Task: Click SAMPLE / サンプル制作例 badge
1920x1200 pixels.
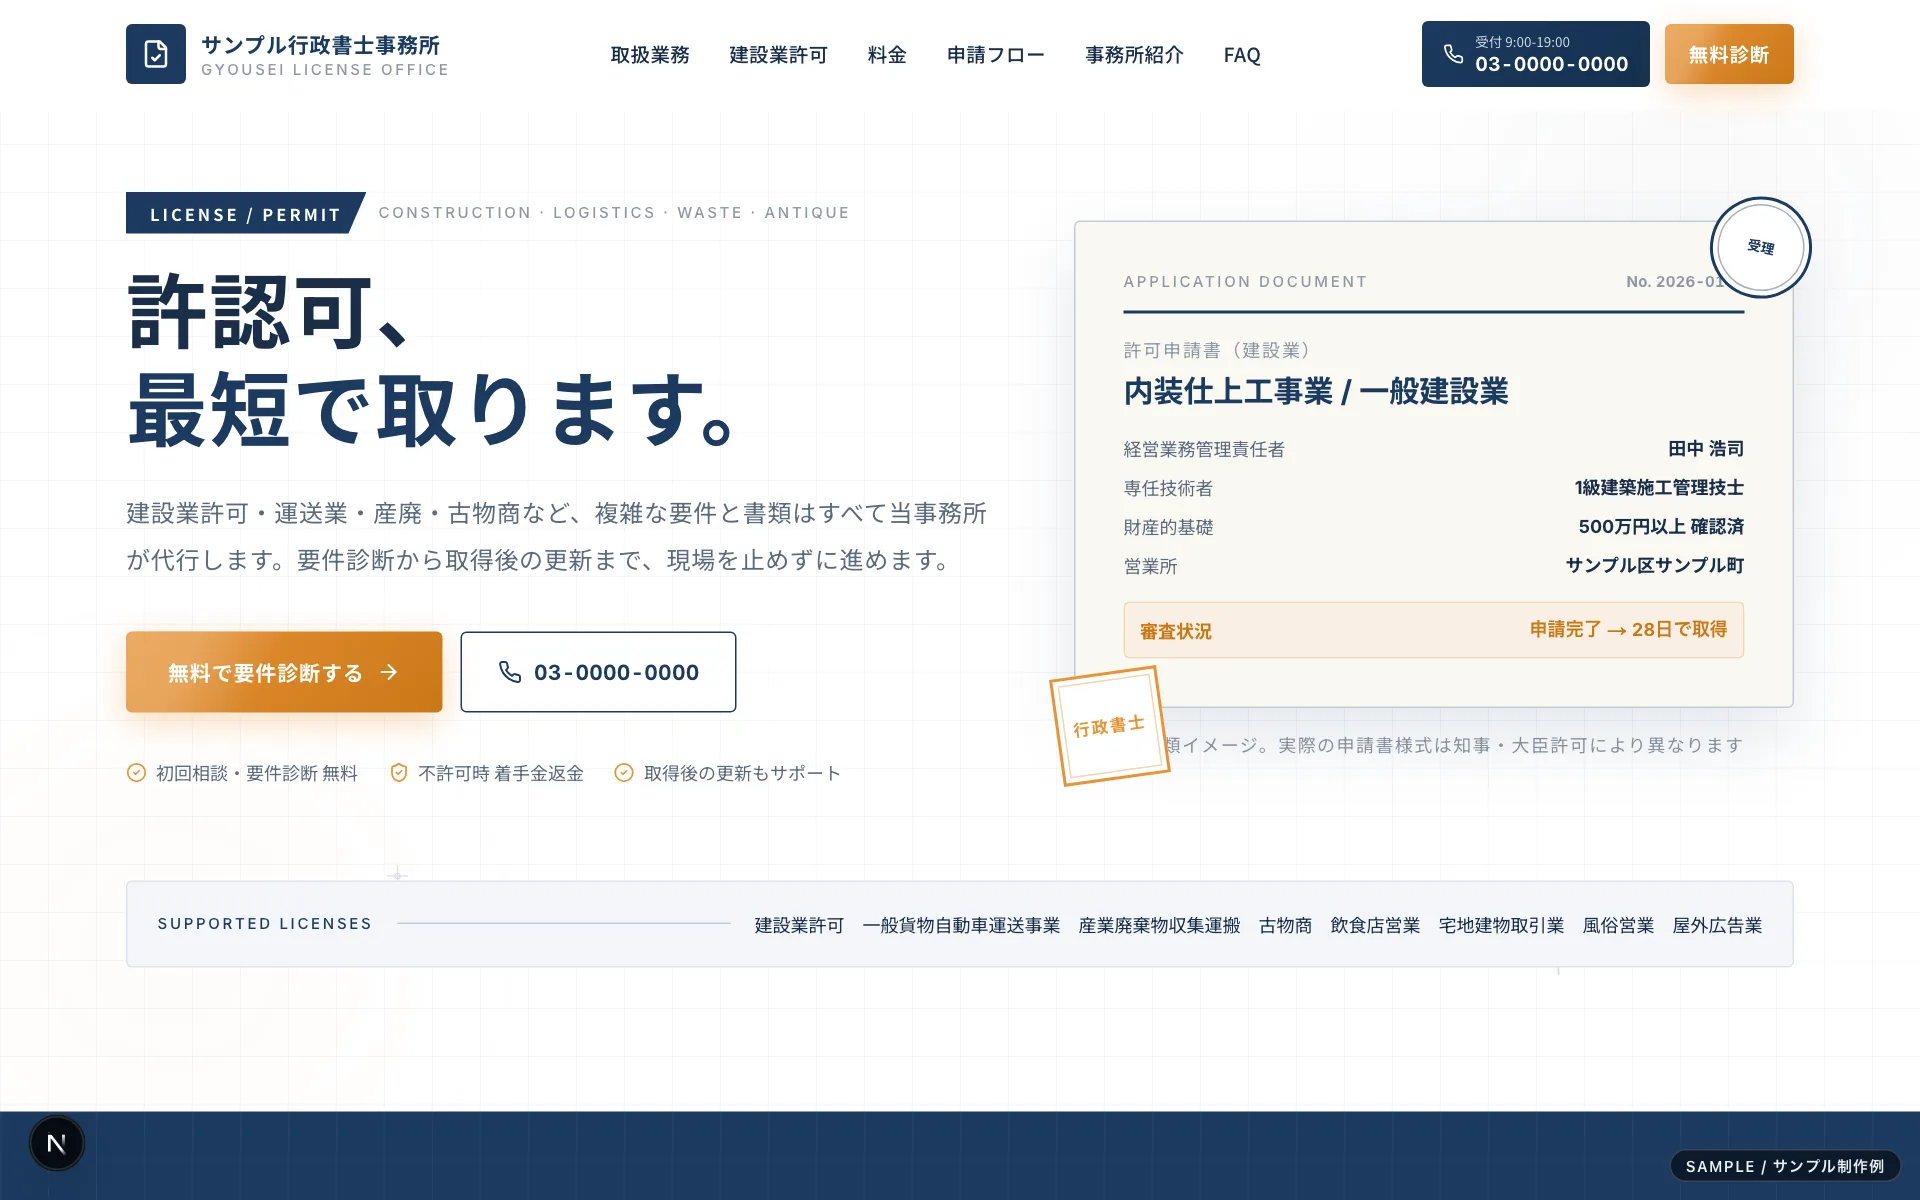Action: 1785,1166
